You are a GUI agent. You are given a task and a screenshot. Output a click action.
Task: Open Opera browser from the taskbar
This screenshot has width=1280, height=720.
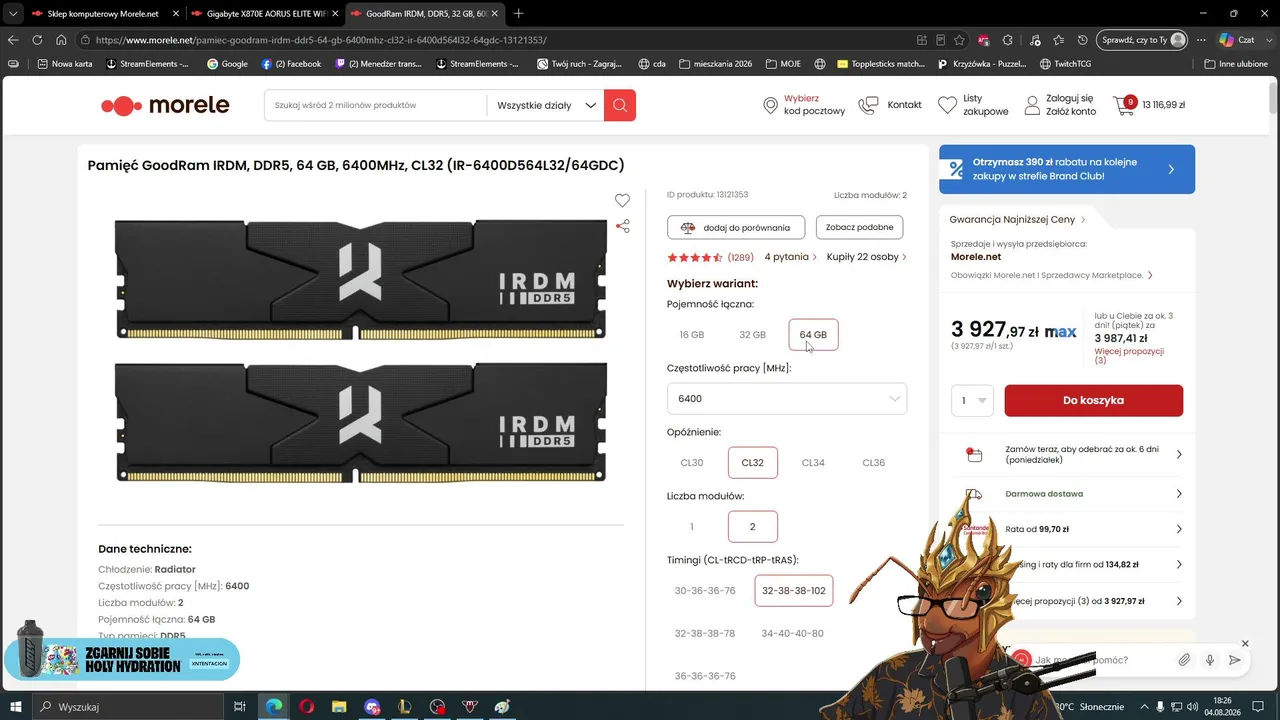pyautogui.click(x=306, y=707)
